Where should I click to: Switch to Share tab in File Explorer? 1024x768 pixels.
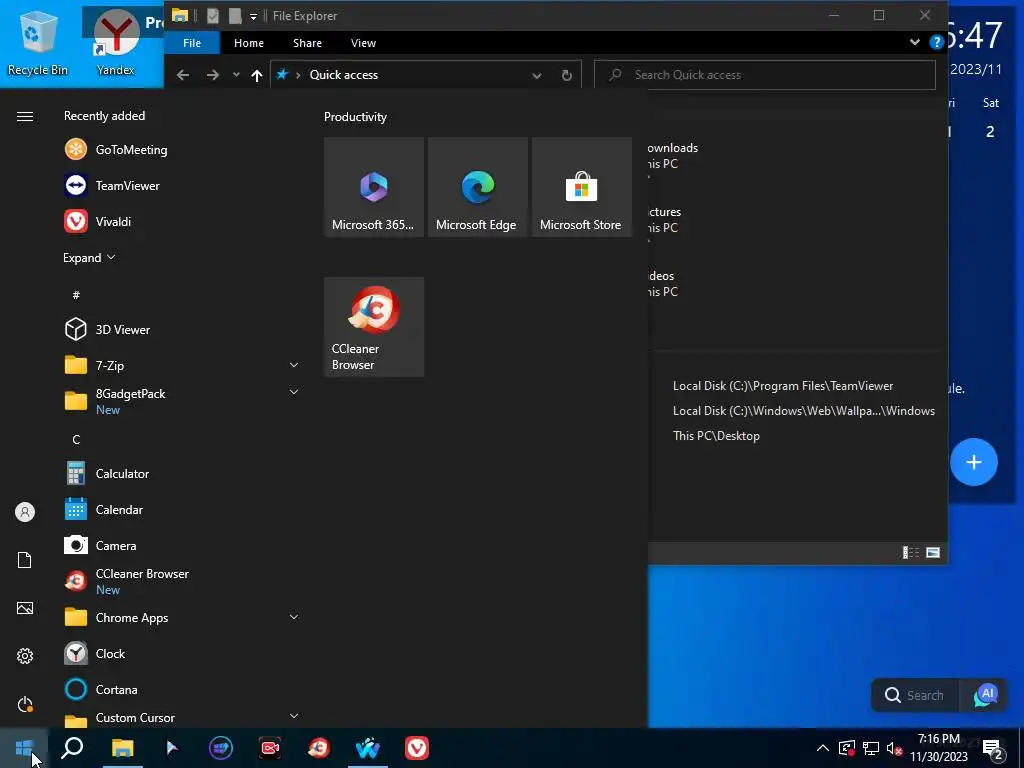click(307, 43)
